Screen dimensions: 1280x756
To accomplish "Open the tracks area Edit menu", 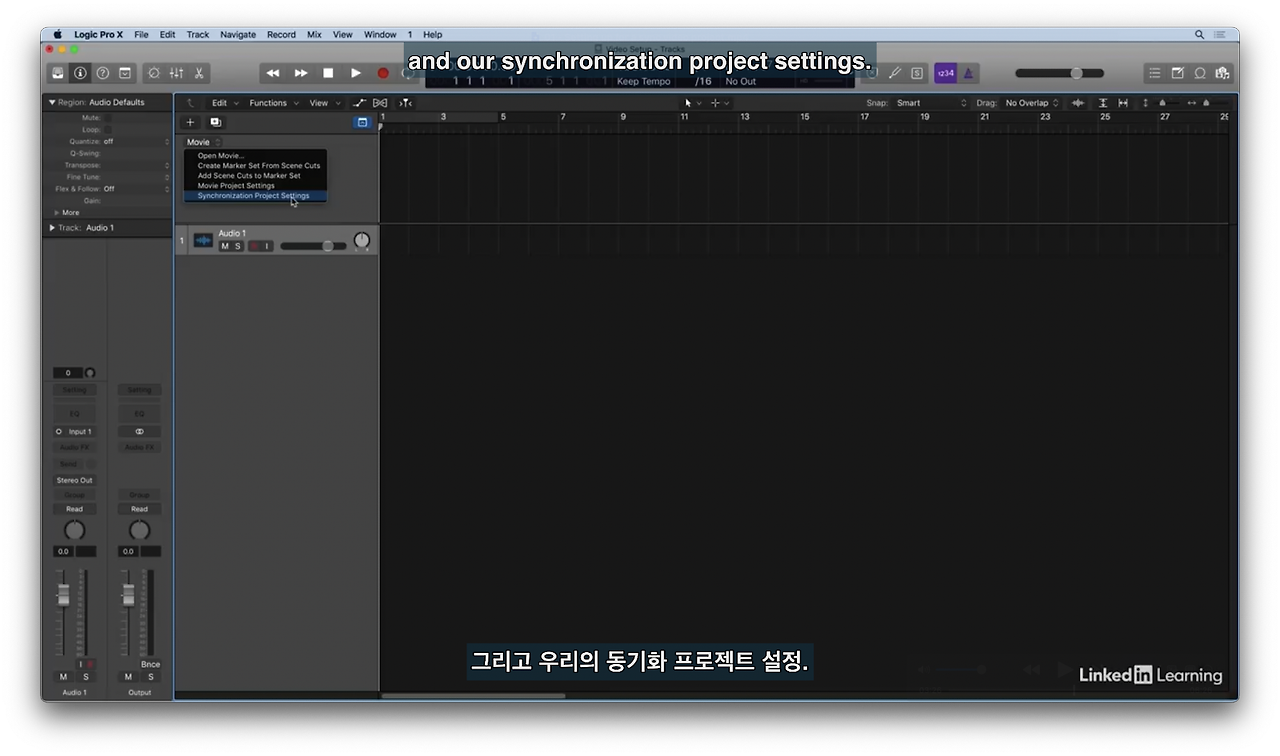I will pos(223,103).
